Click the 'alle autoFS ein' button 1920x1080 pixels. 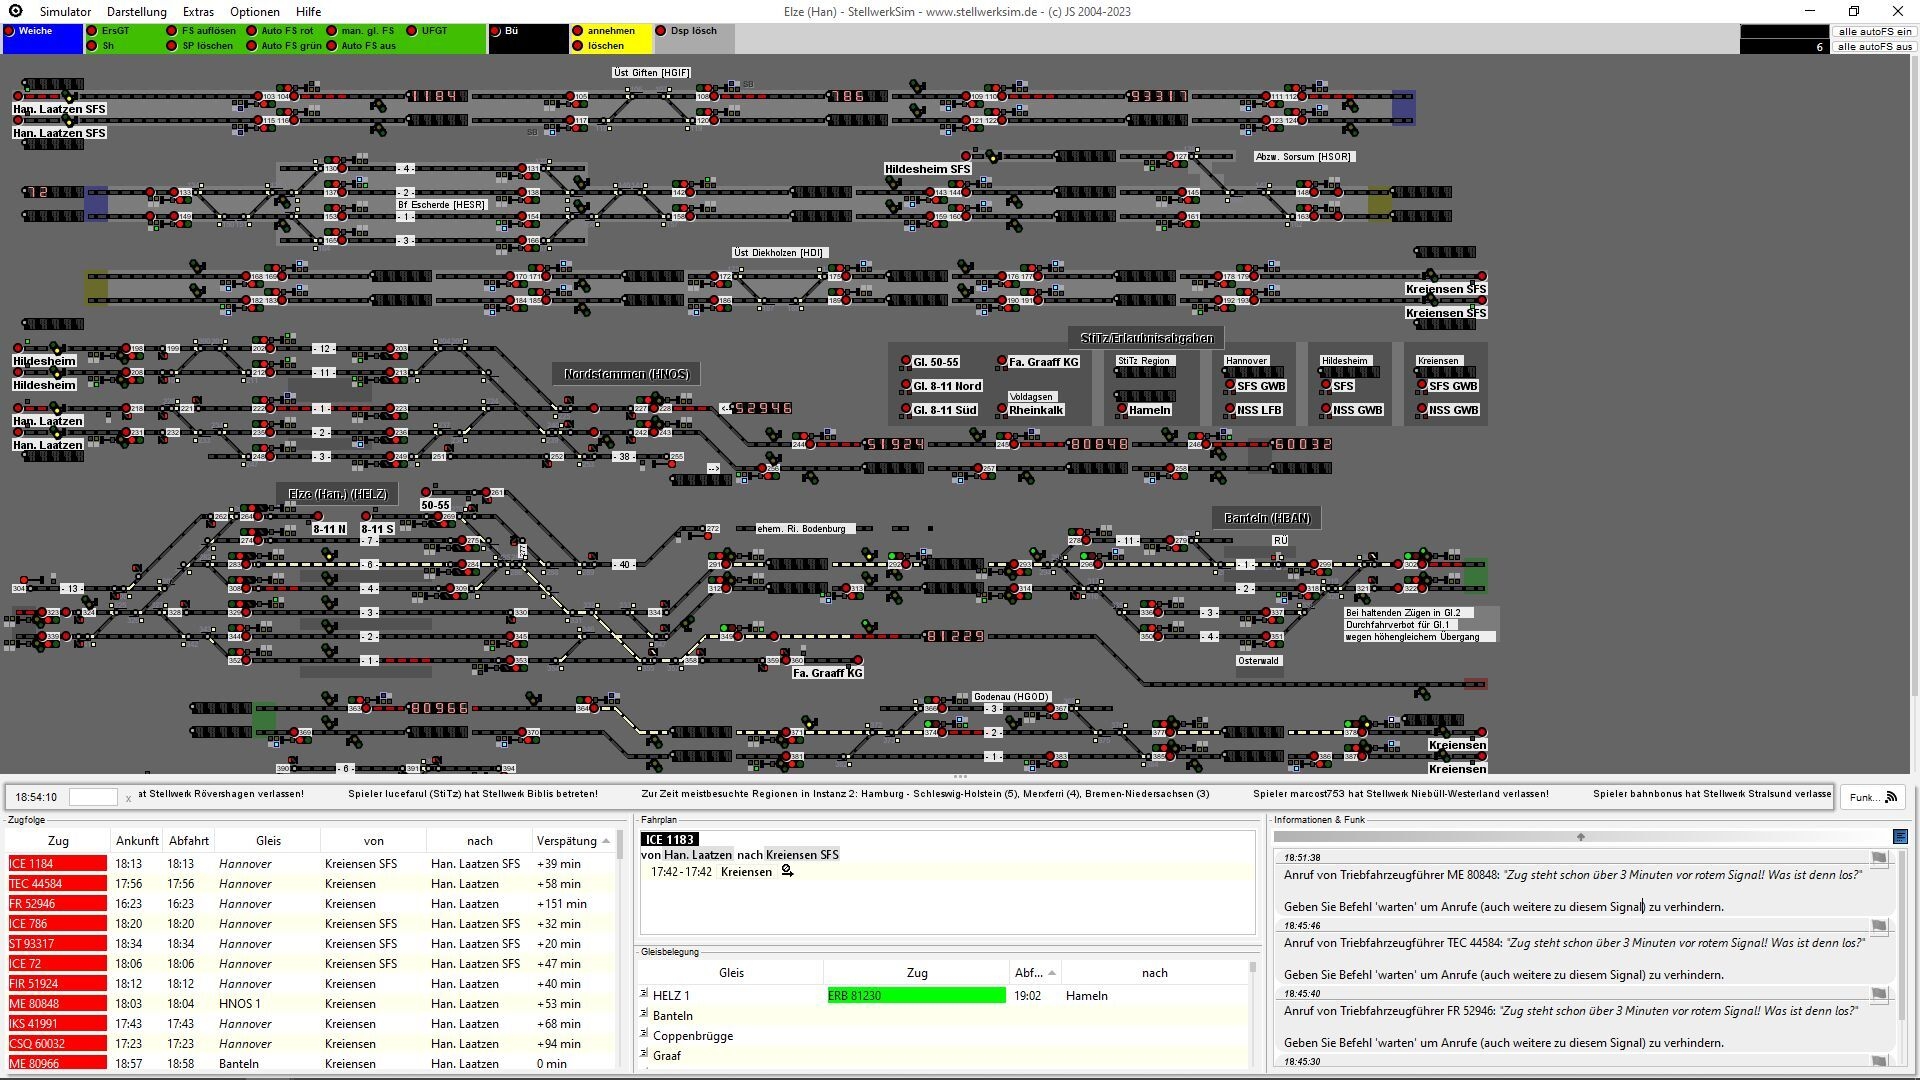coord(1874,31)
